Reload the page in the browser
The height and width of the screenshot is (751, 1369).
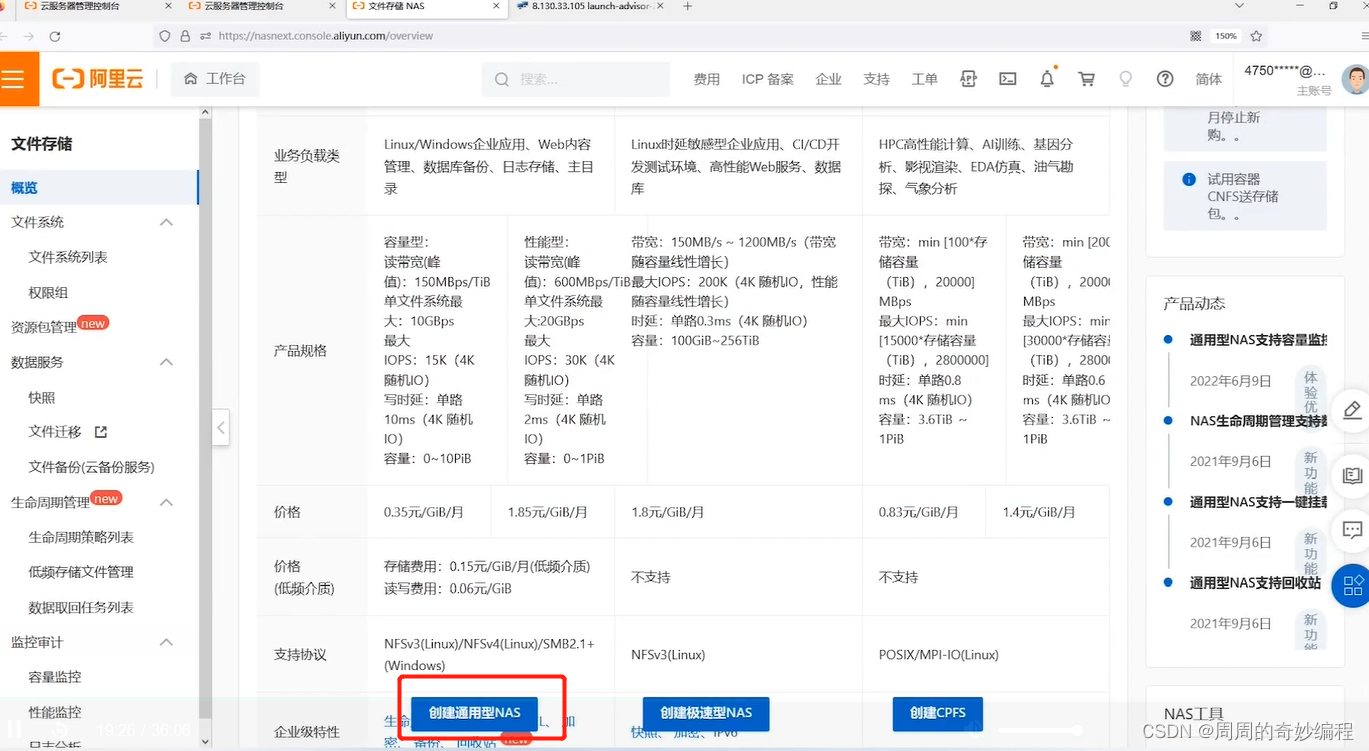[55, 36]
